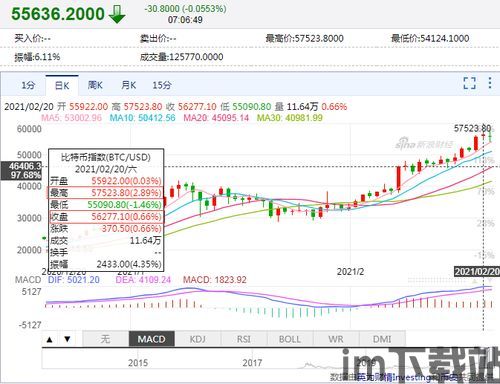
Task: Open the three-dot more options menu
Action: tap(490, 83)
